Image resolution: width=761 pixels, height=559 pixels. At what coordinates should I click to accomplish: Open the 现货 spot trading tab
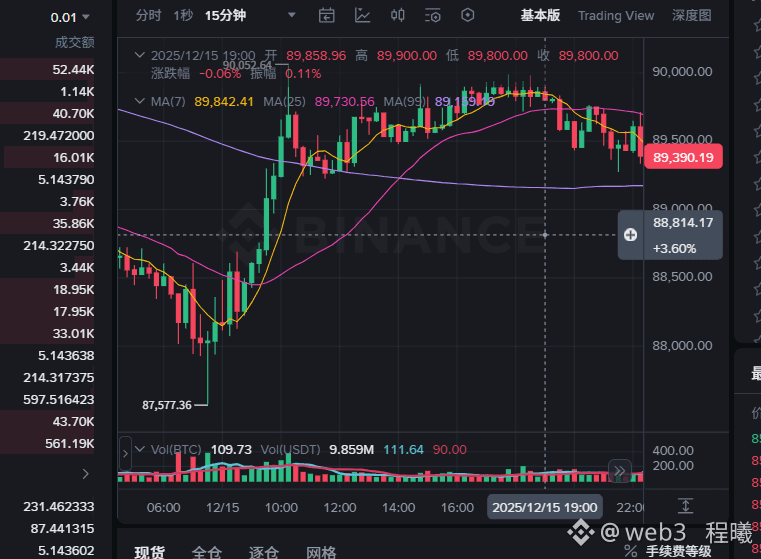(x=149, y=552)
